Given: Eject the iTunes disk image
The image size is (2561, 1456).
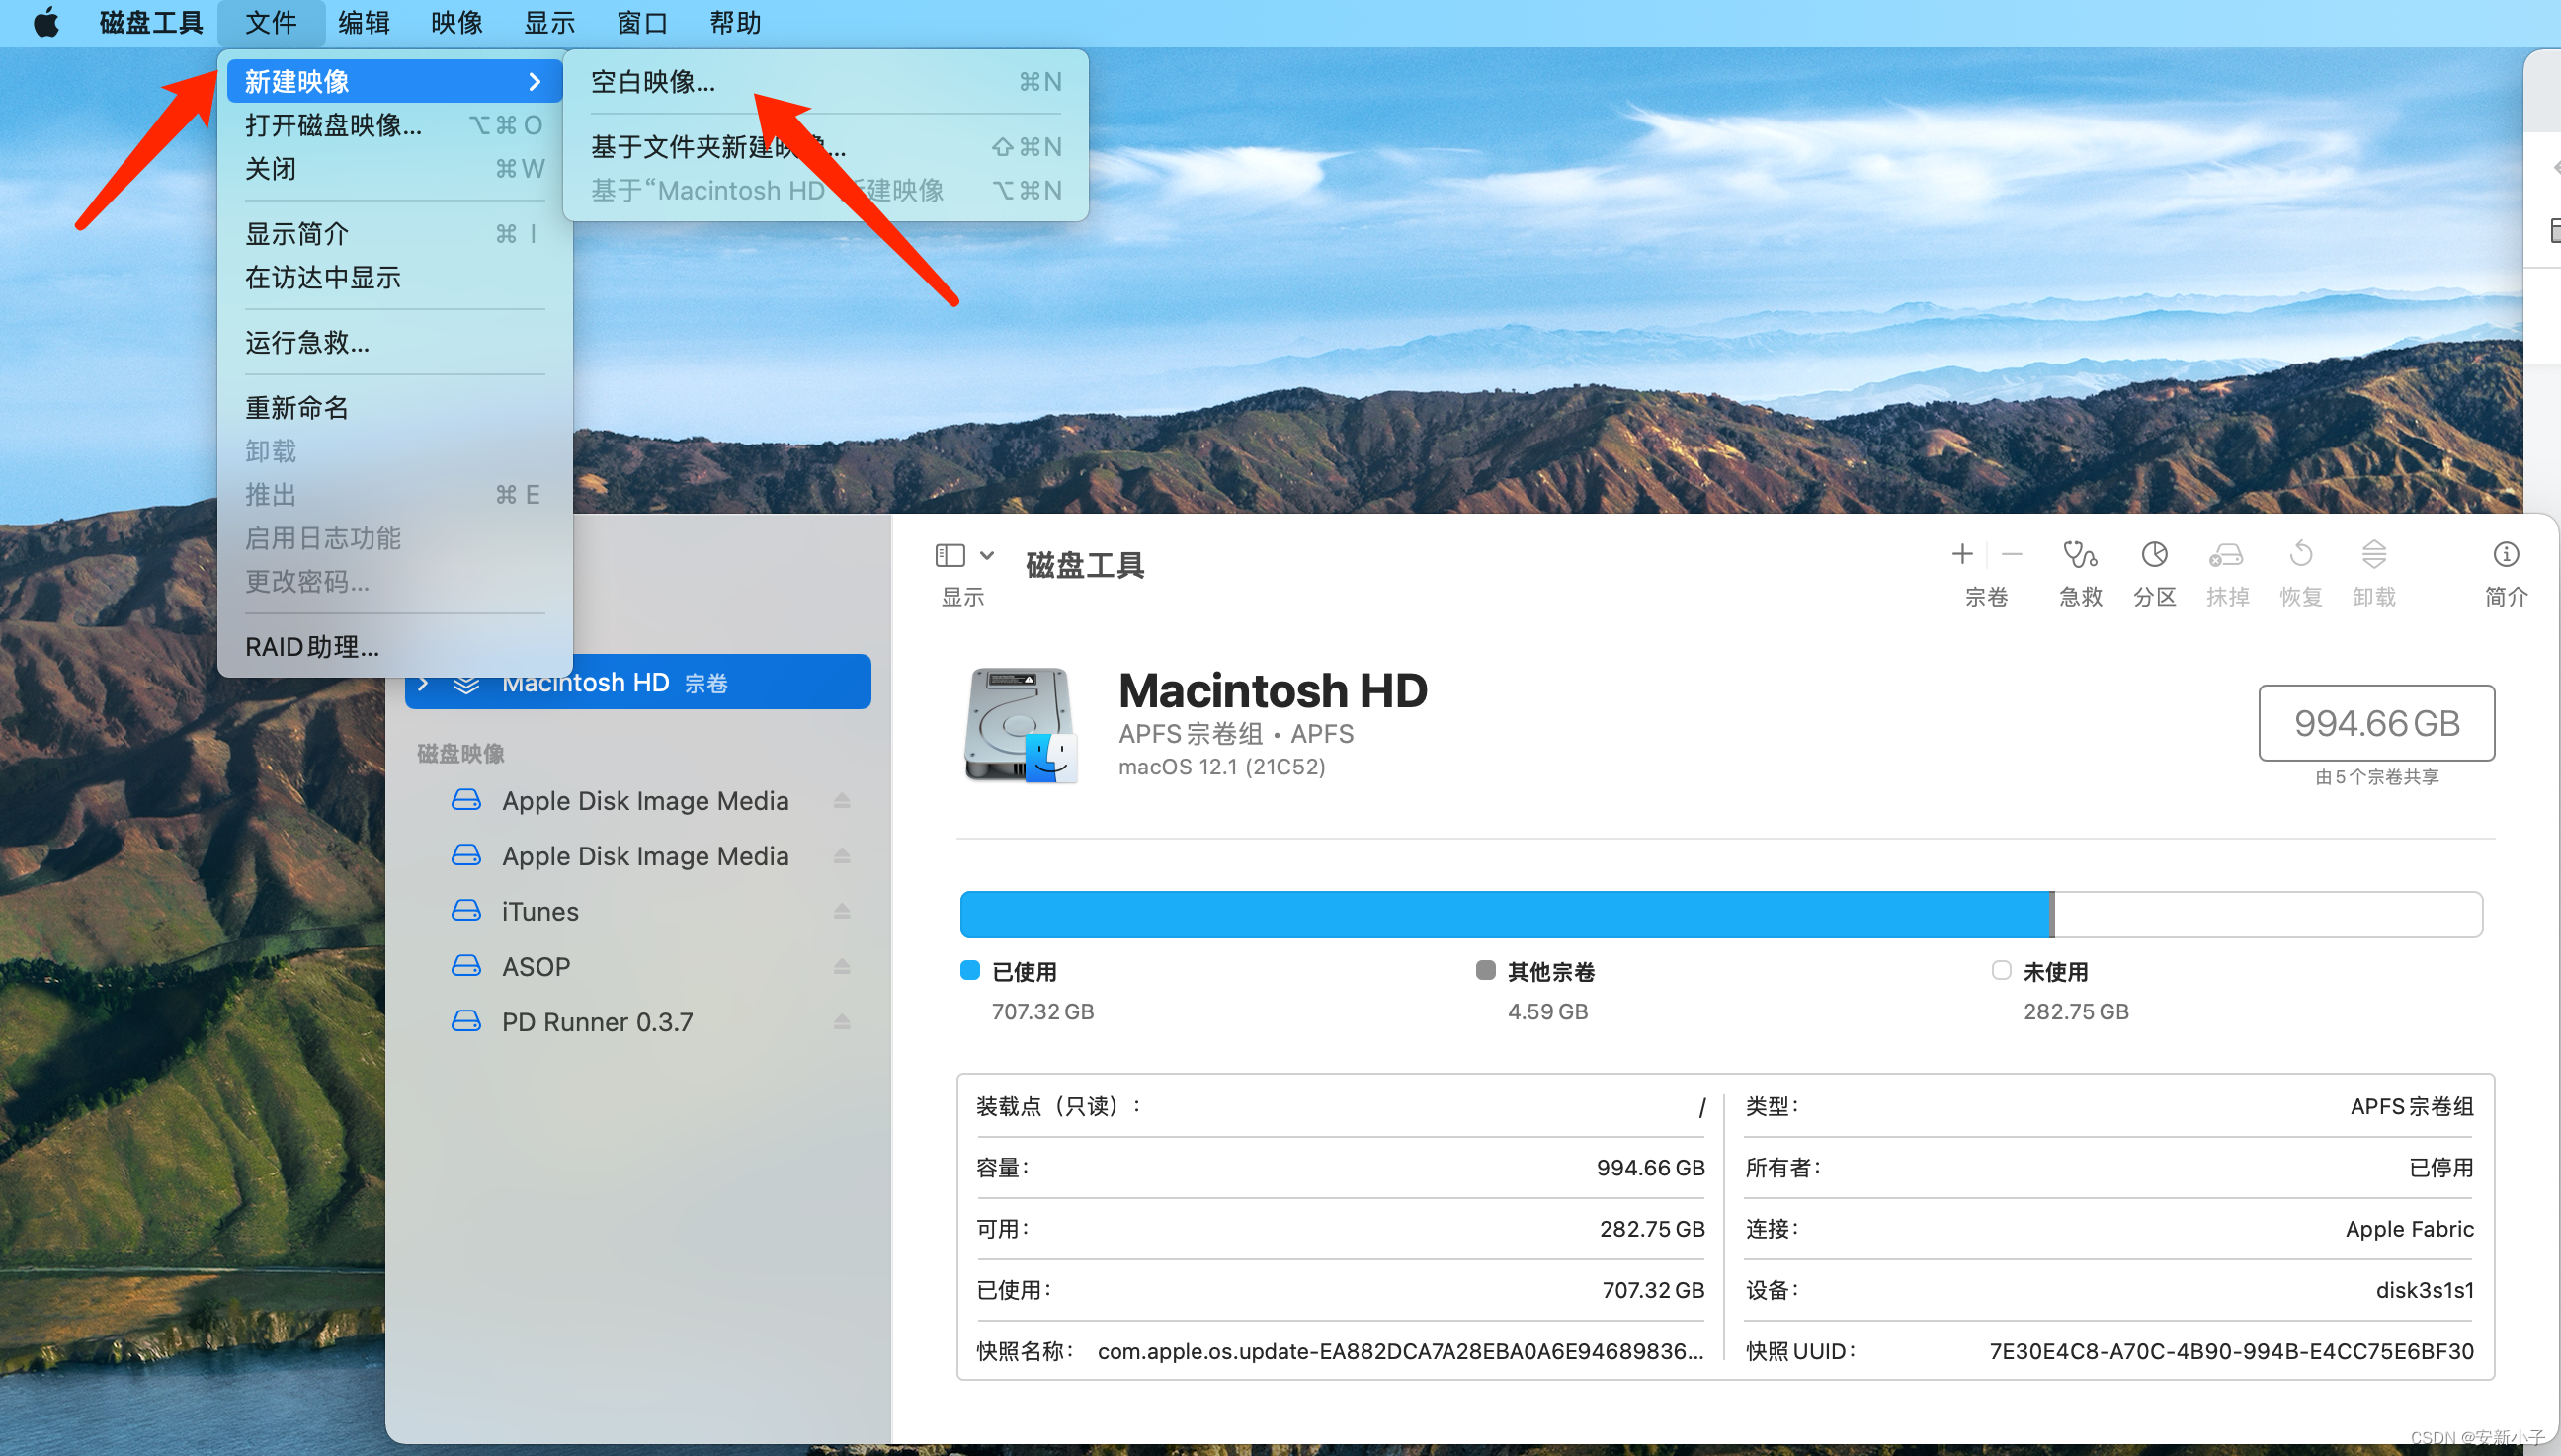Looking at the screenshot, I should coord(842,911).
